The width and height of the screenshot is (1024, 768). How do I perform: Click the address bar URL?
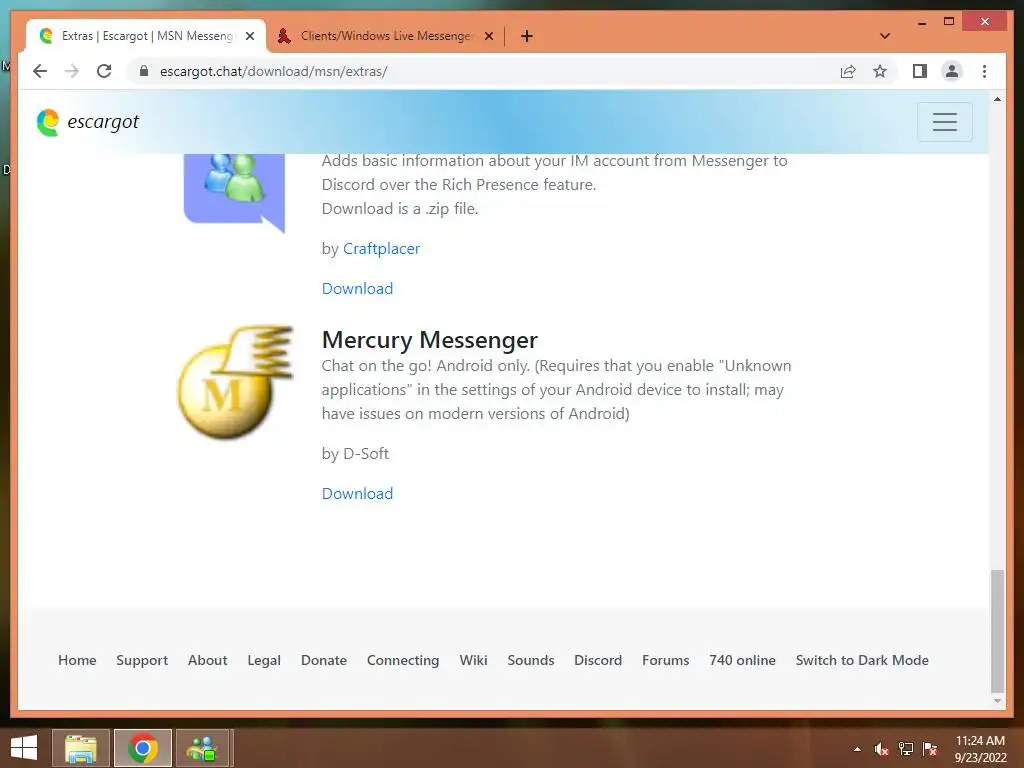pos(274,71)
